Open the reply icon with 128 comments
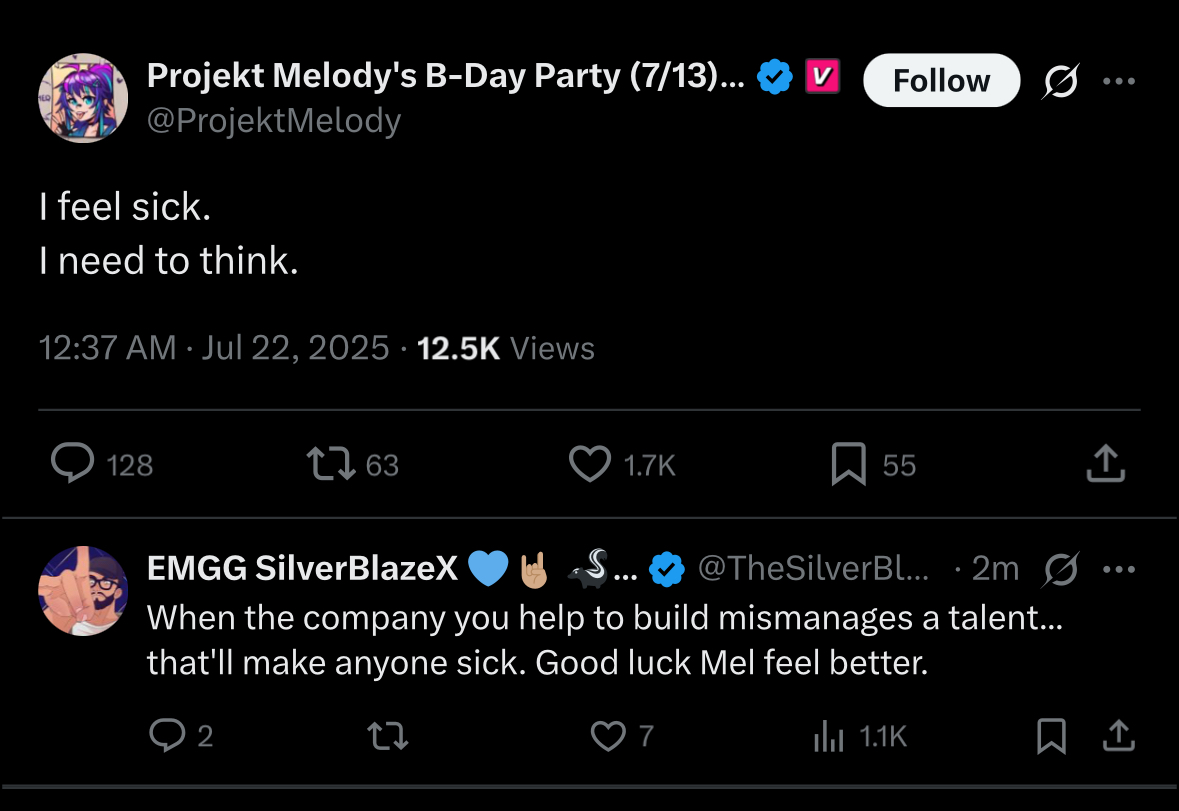The image size is (1179, 811). (73, 462)
